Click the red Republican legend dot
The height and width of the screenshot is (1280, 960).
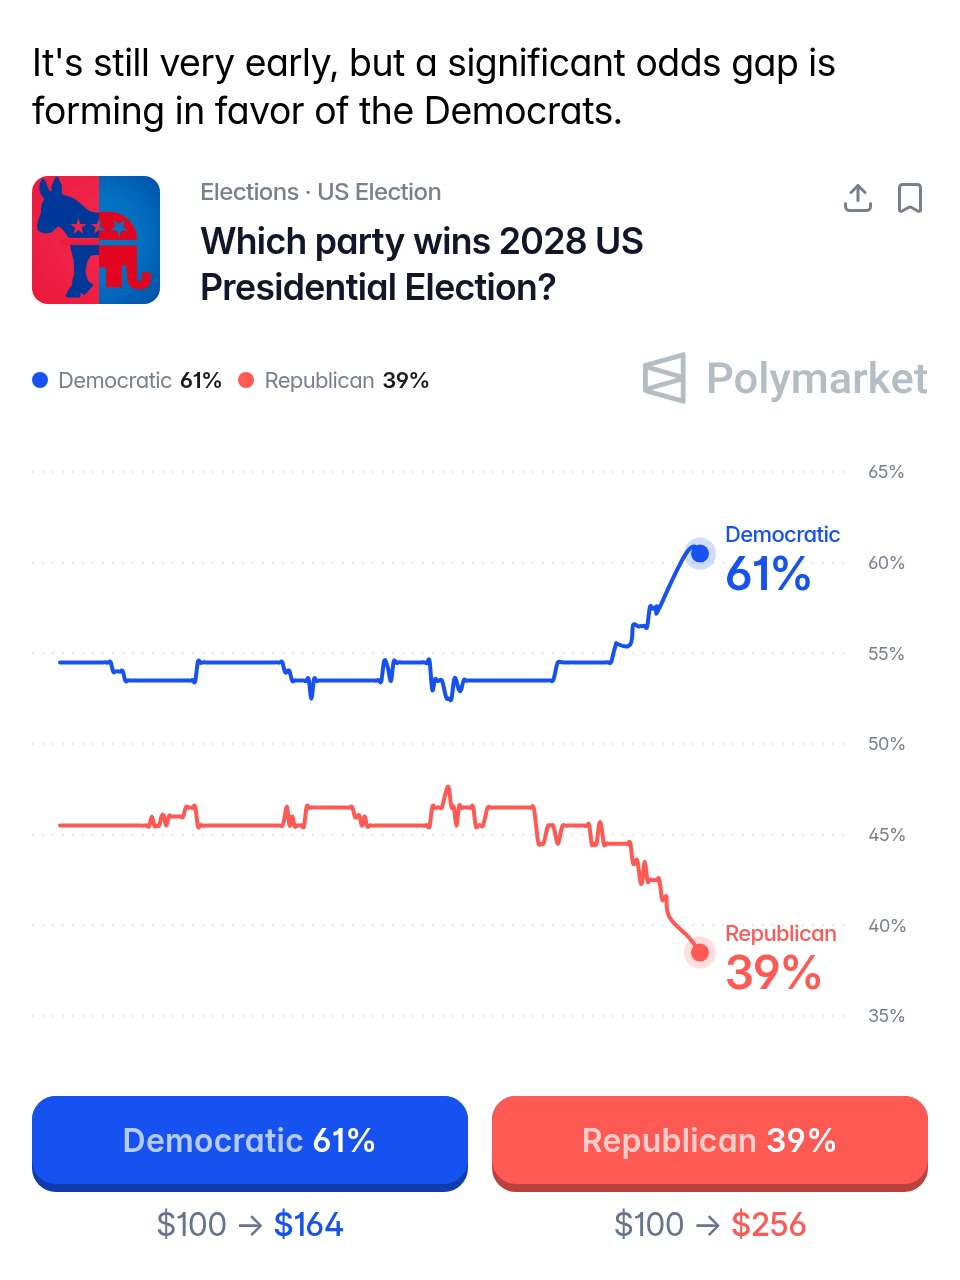point(246,380)
